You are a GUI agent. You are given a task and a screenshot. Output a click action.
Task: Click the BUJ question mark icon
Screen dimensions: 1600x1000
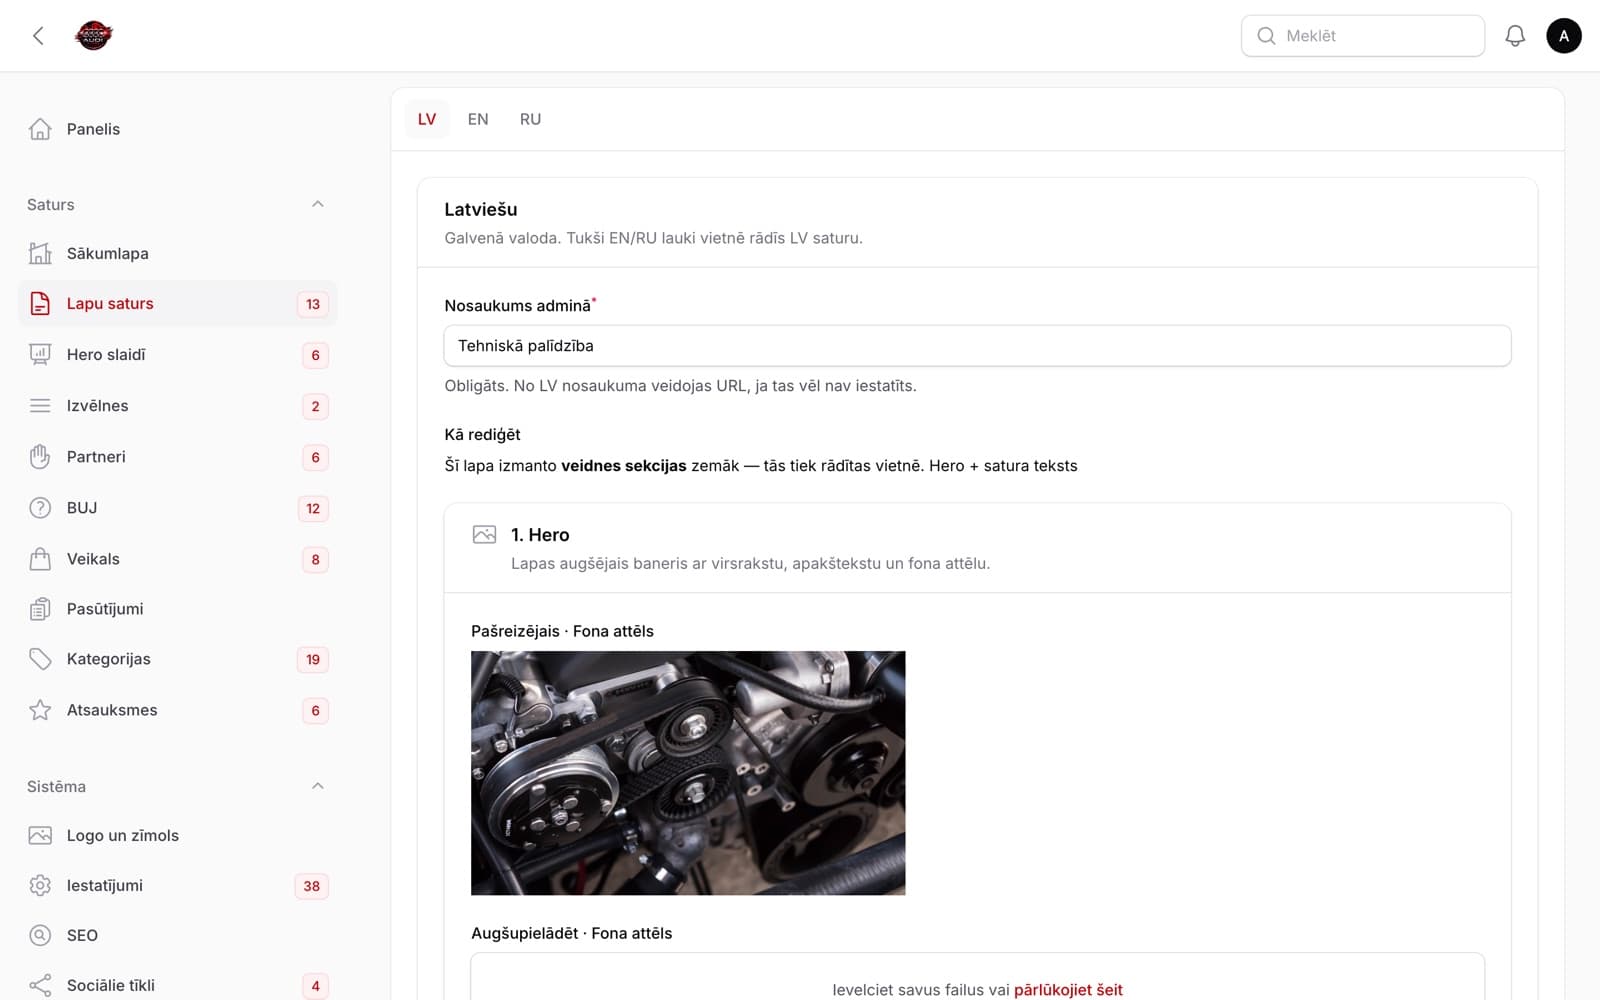click(40, 508)
